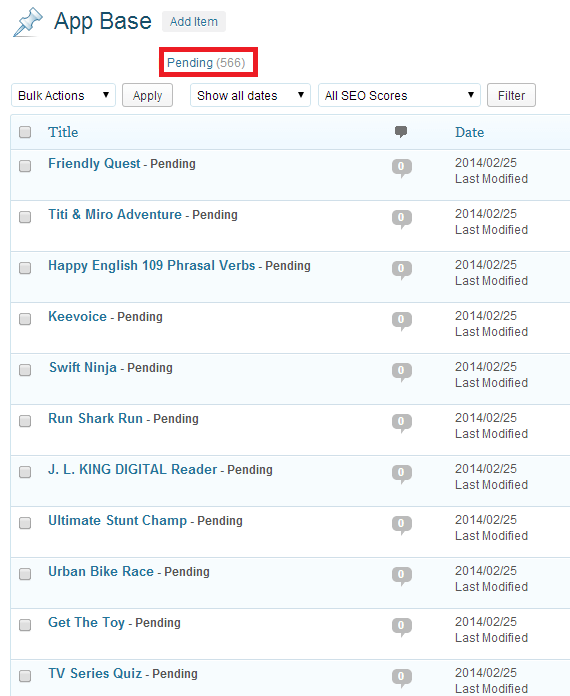The width and height of the screenshot is (570, 696).
Task: Open the Friendly Quest item
Action: pyautogui.click(x=94, y=164)
